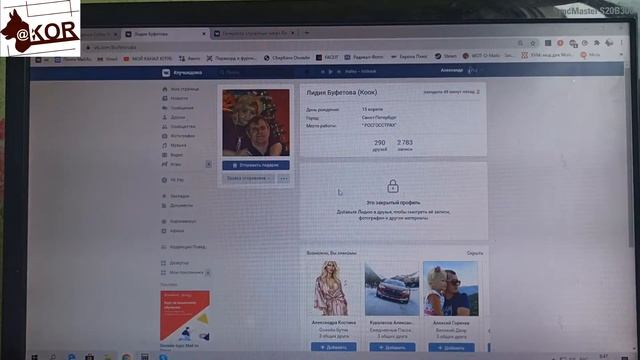Expand the bookmarks bar overflow arrow

click(x=622, y=55)
